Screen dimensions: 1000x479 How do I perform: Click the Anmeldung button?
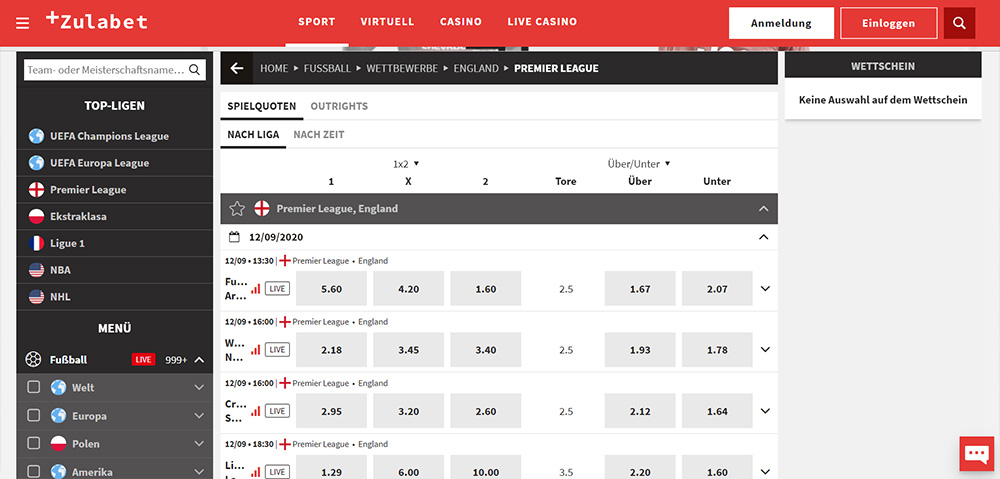781,23
